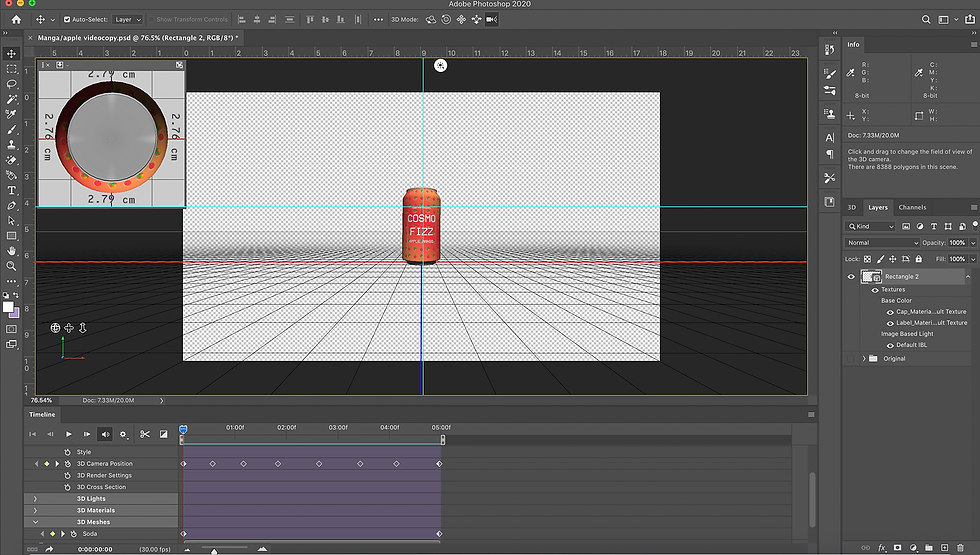Viewport: 980px width, 555px height.
Task: Open the Normal blend mode dropdown
Action: point(882,242)
